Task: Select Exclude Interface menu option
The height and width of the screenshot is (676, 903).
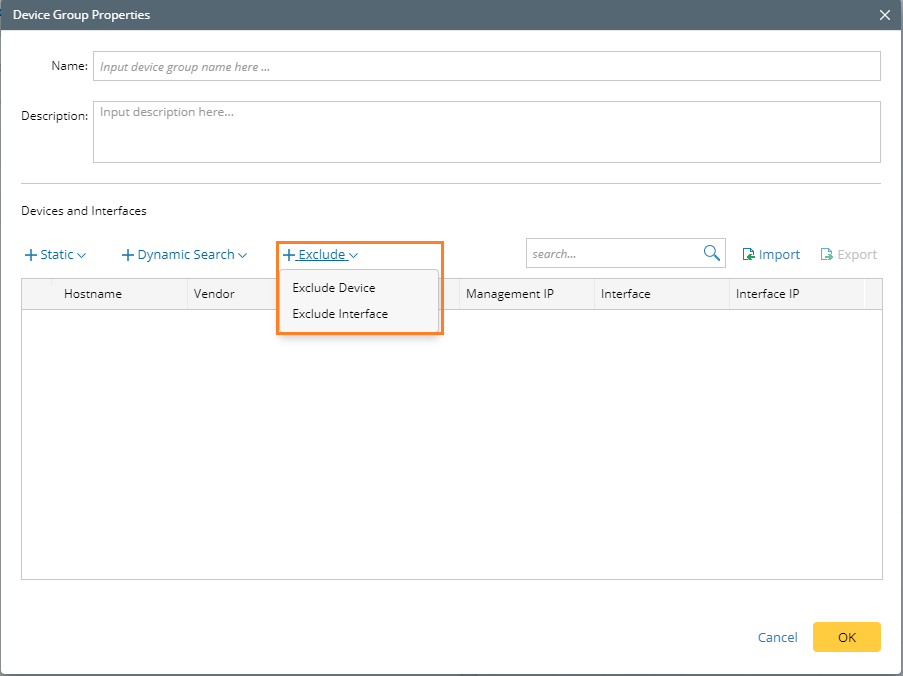Action: pyautogui.click(x=340, y=314)
